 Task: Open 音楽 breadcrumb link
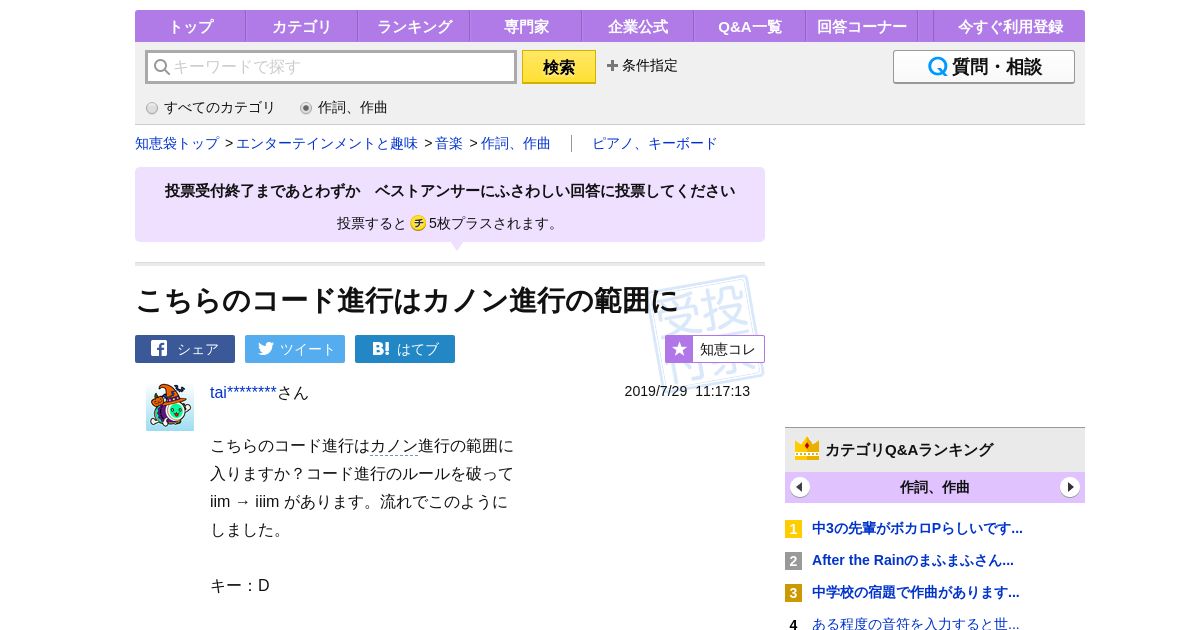click(x=449, y=143)
